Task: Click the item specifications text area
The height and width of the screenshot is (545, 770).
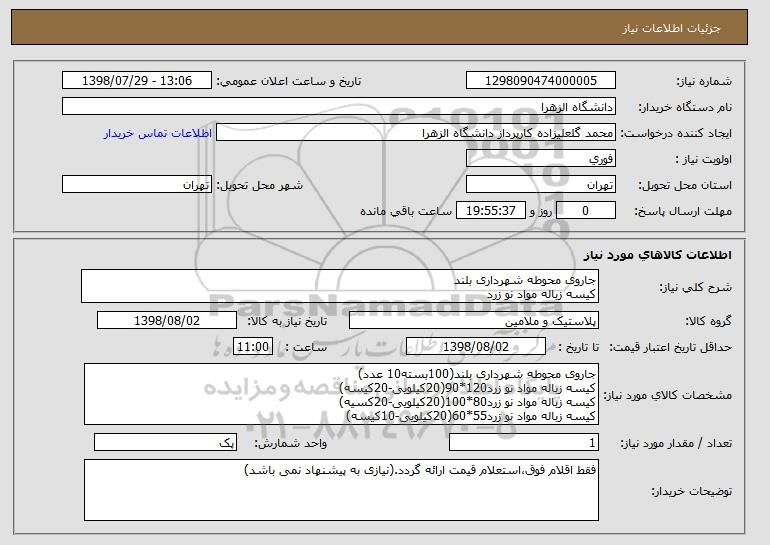Action: click(341, 394)
